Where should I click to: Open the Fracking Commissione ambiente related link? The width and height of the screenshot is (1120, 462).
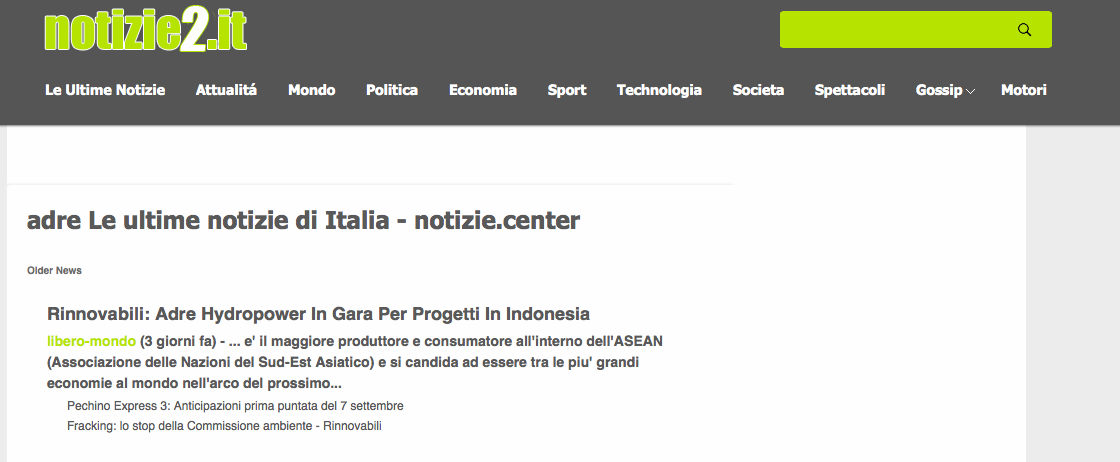pyautogui.click(x=224, y=426)
